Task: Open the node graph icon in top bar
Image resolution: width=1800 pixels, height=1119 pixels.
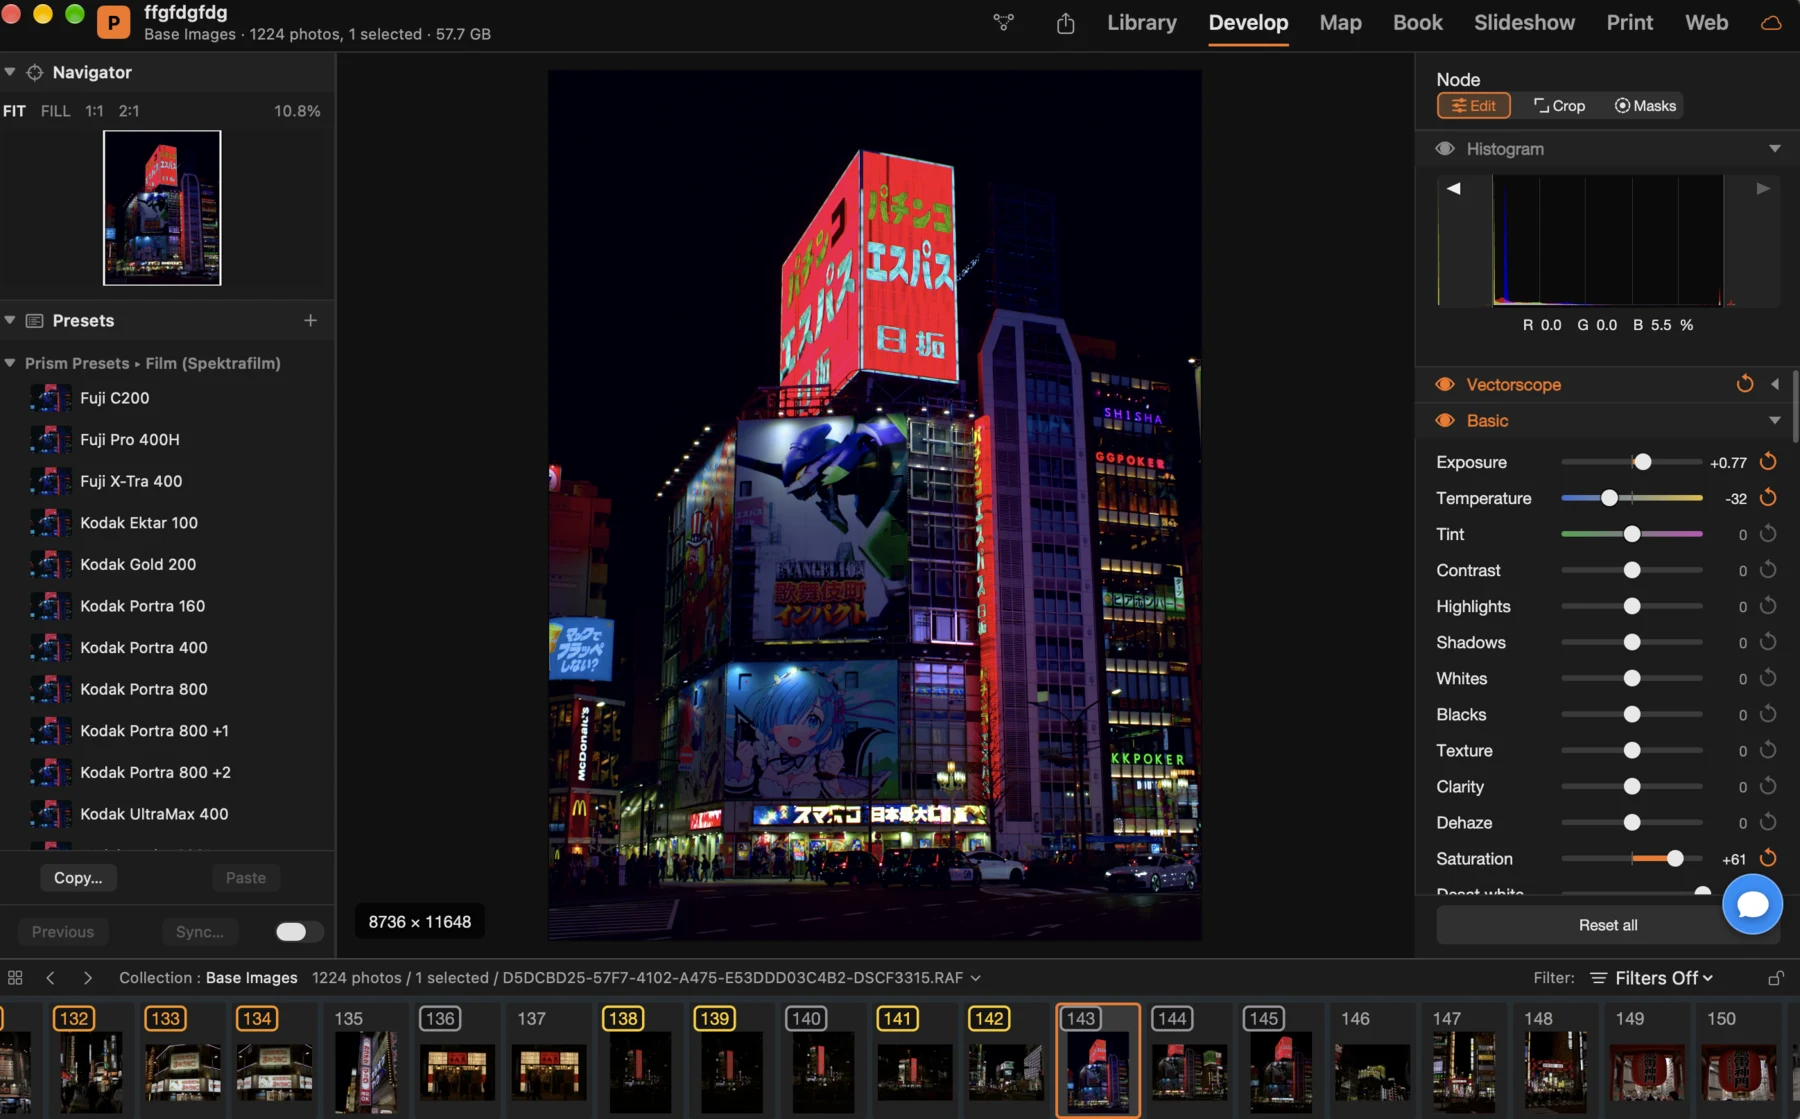Action: (x=1004, y=22)
